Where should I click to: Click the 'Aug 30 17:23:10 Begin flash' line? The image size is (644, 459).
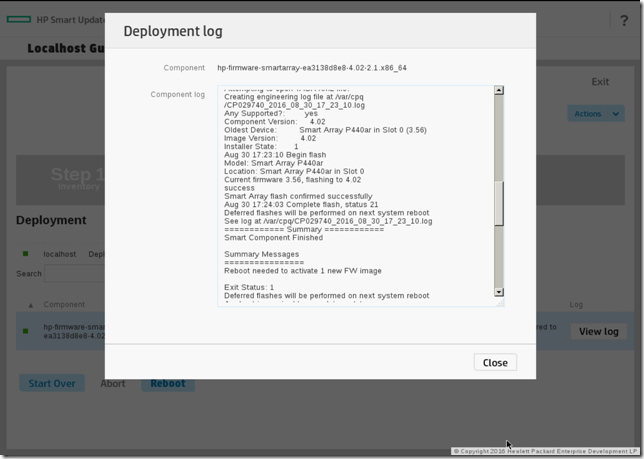point(275,155)
